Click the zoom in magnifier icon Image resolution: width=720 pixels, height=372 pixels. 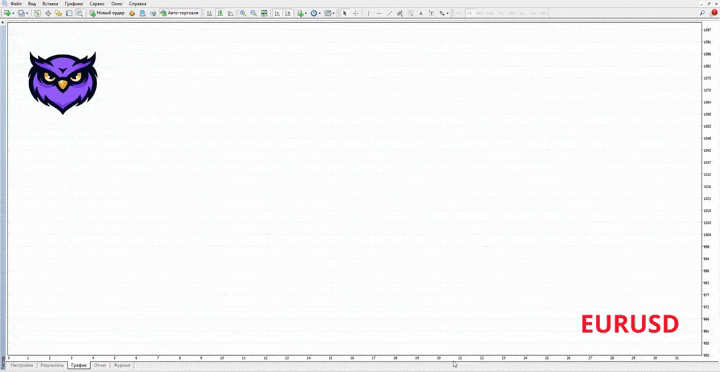click(x=243, y=13)
